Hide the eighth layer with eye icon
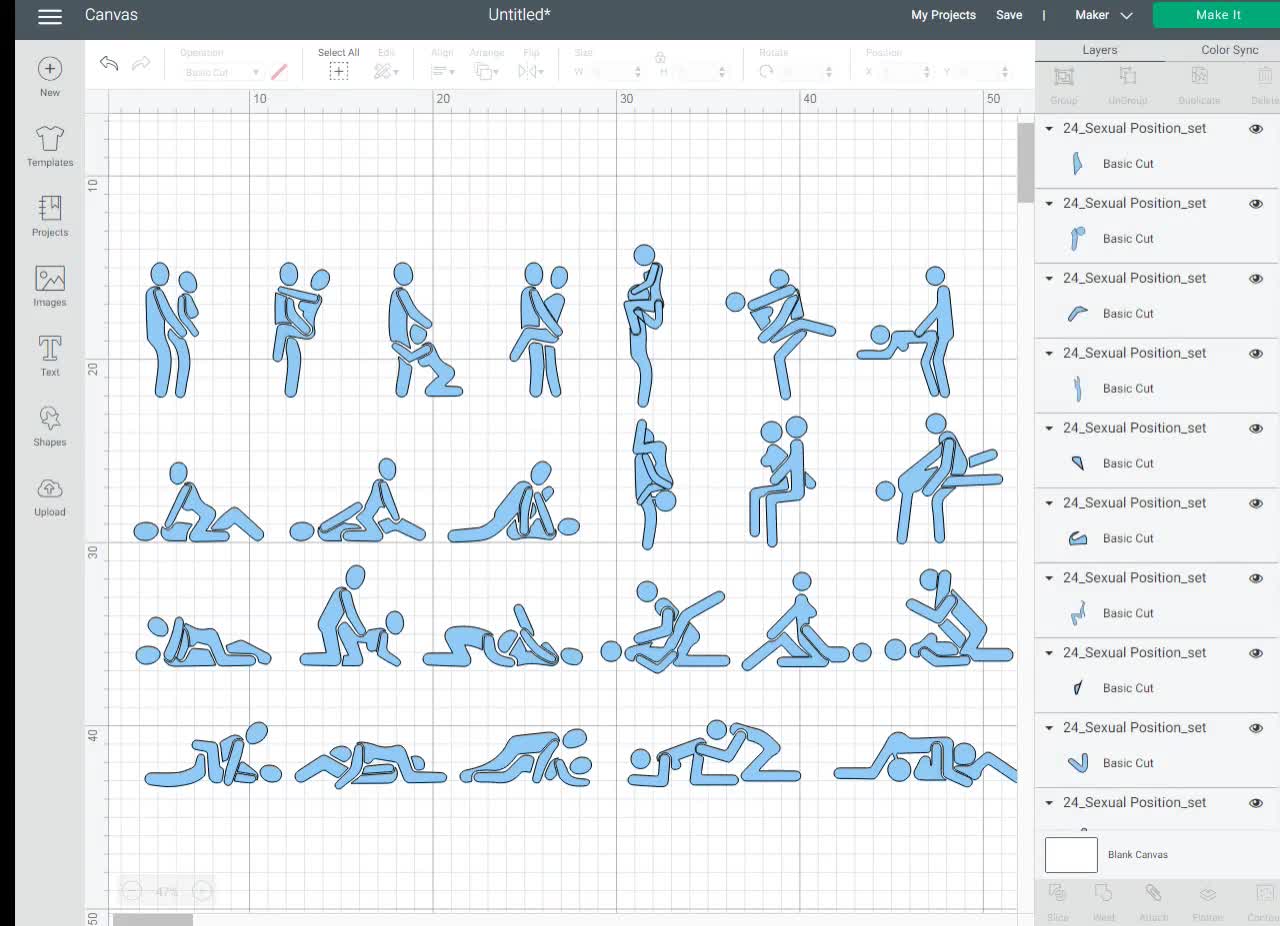 coord(1256,654)
